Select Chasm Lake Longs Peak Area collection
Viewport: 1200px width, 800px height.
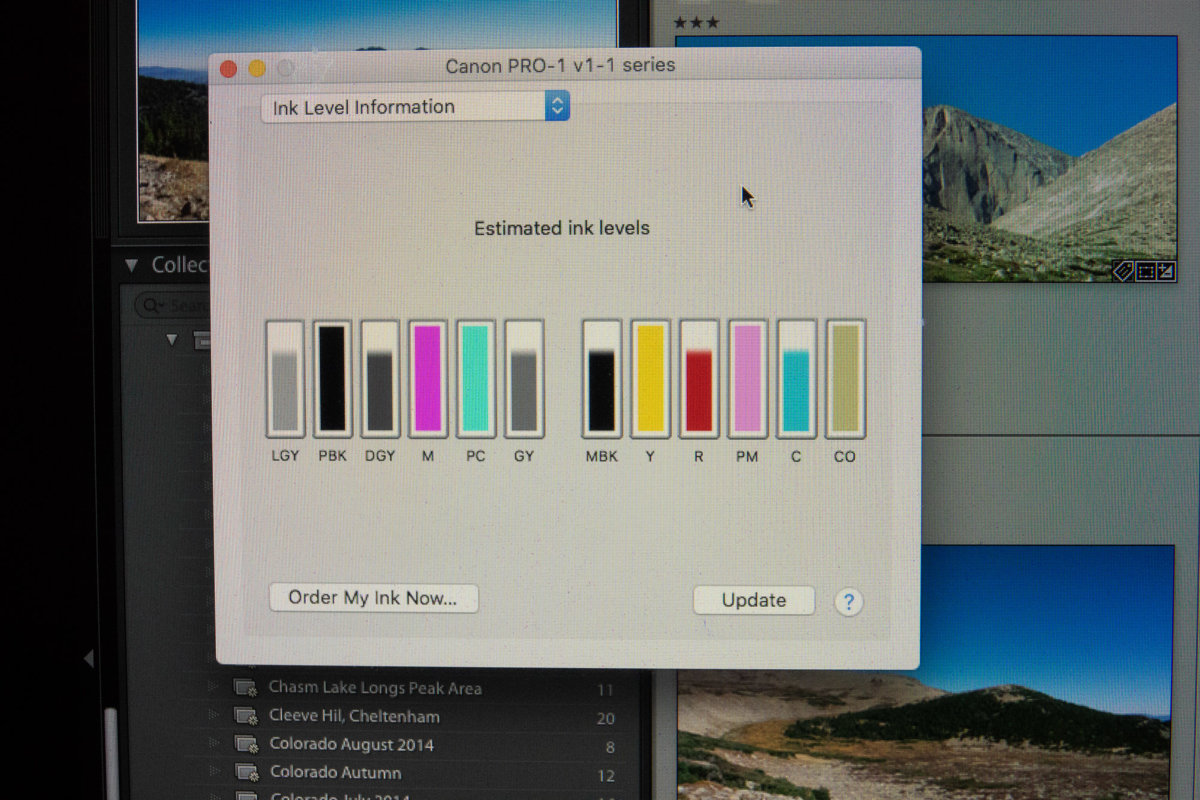pyautogui.click(x=375, y=688)
